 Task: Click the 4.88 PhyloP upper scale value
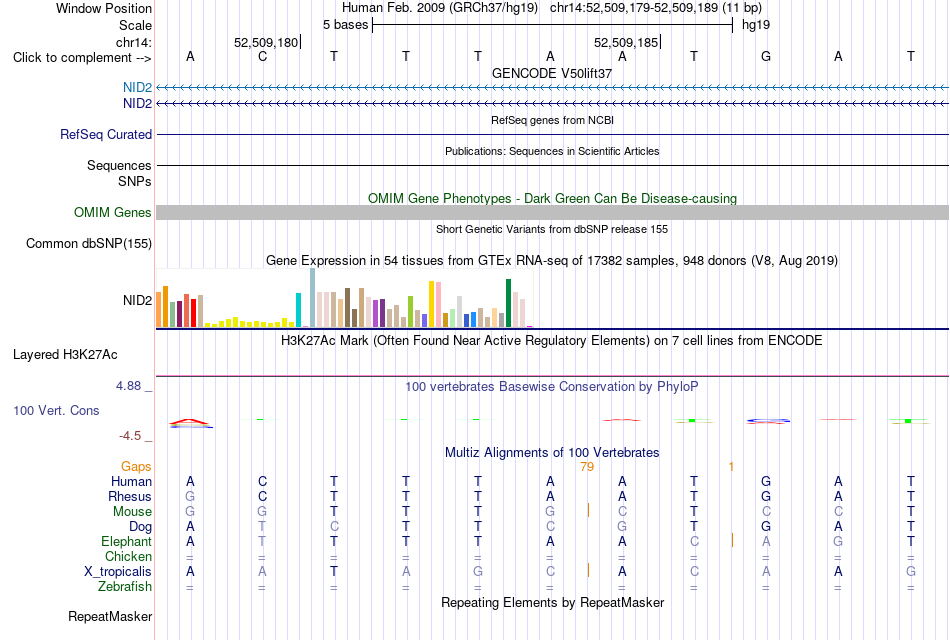(x=128, y=386)
